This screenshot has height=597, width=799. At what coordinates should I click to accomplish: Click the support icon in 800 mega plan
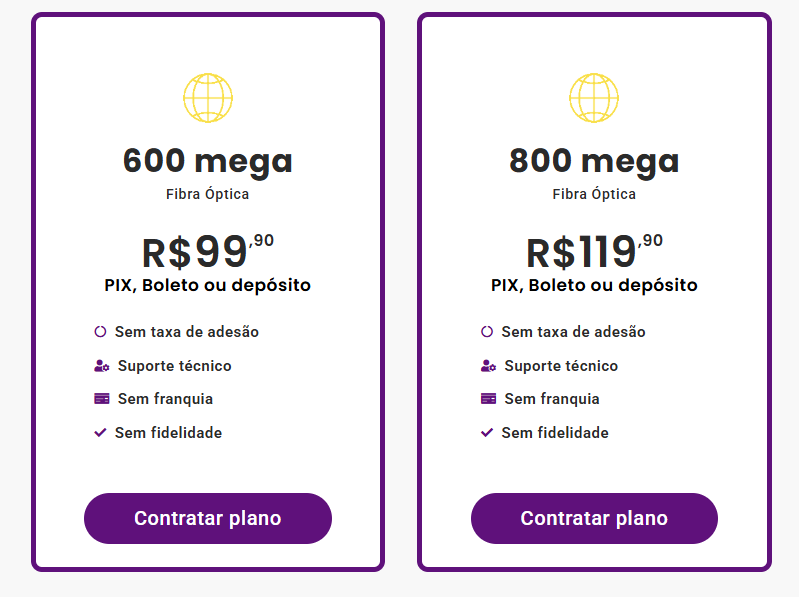point(488,366)
